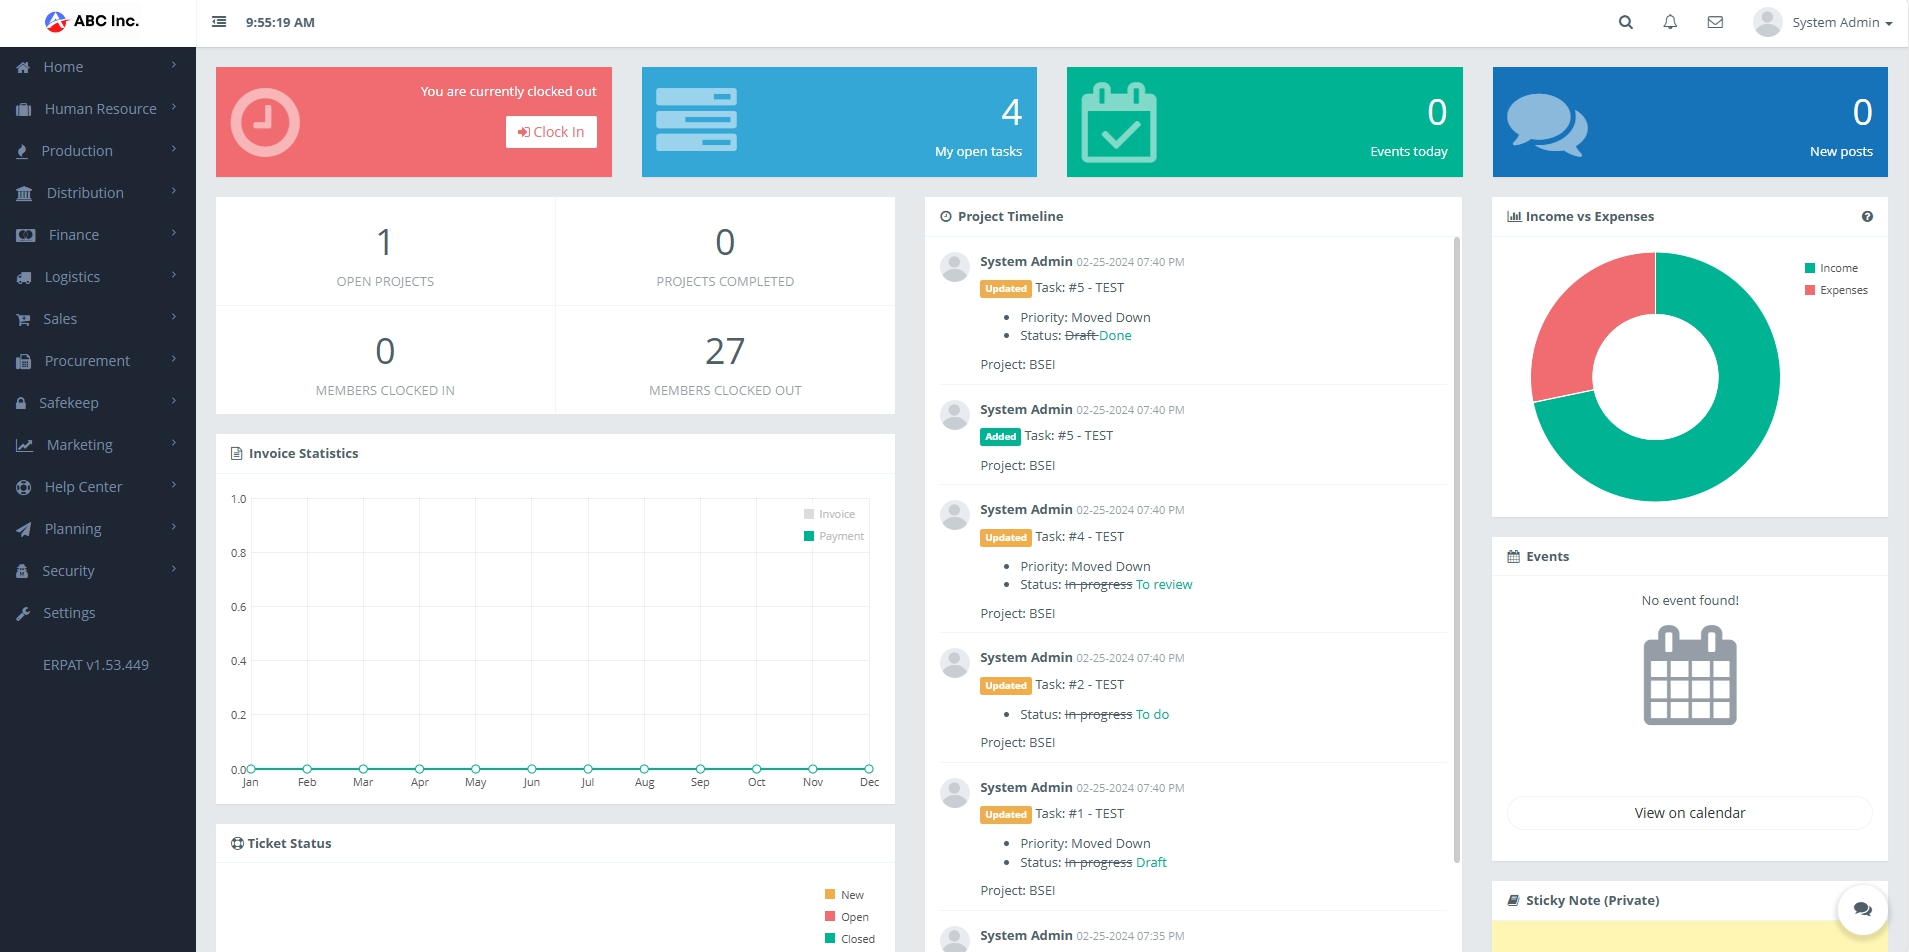The image size is (1909, 952).
Task: Toggle Income in the donut chart legend
Action: [x=1831, y=268]
